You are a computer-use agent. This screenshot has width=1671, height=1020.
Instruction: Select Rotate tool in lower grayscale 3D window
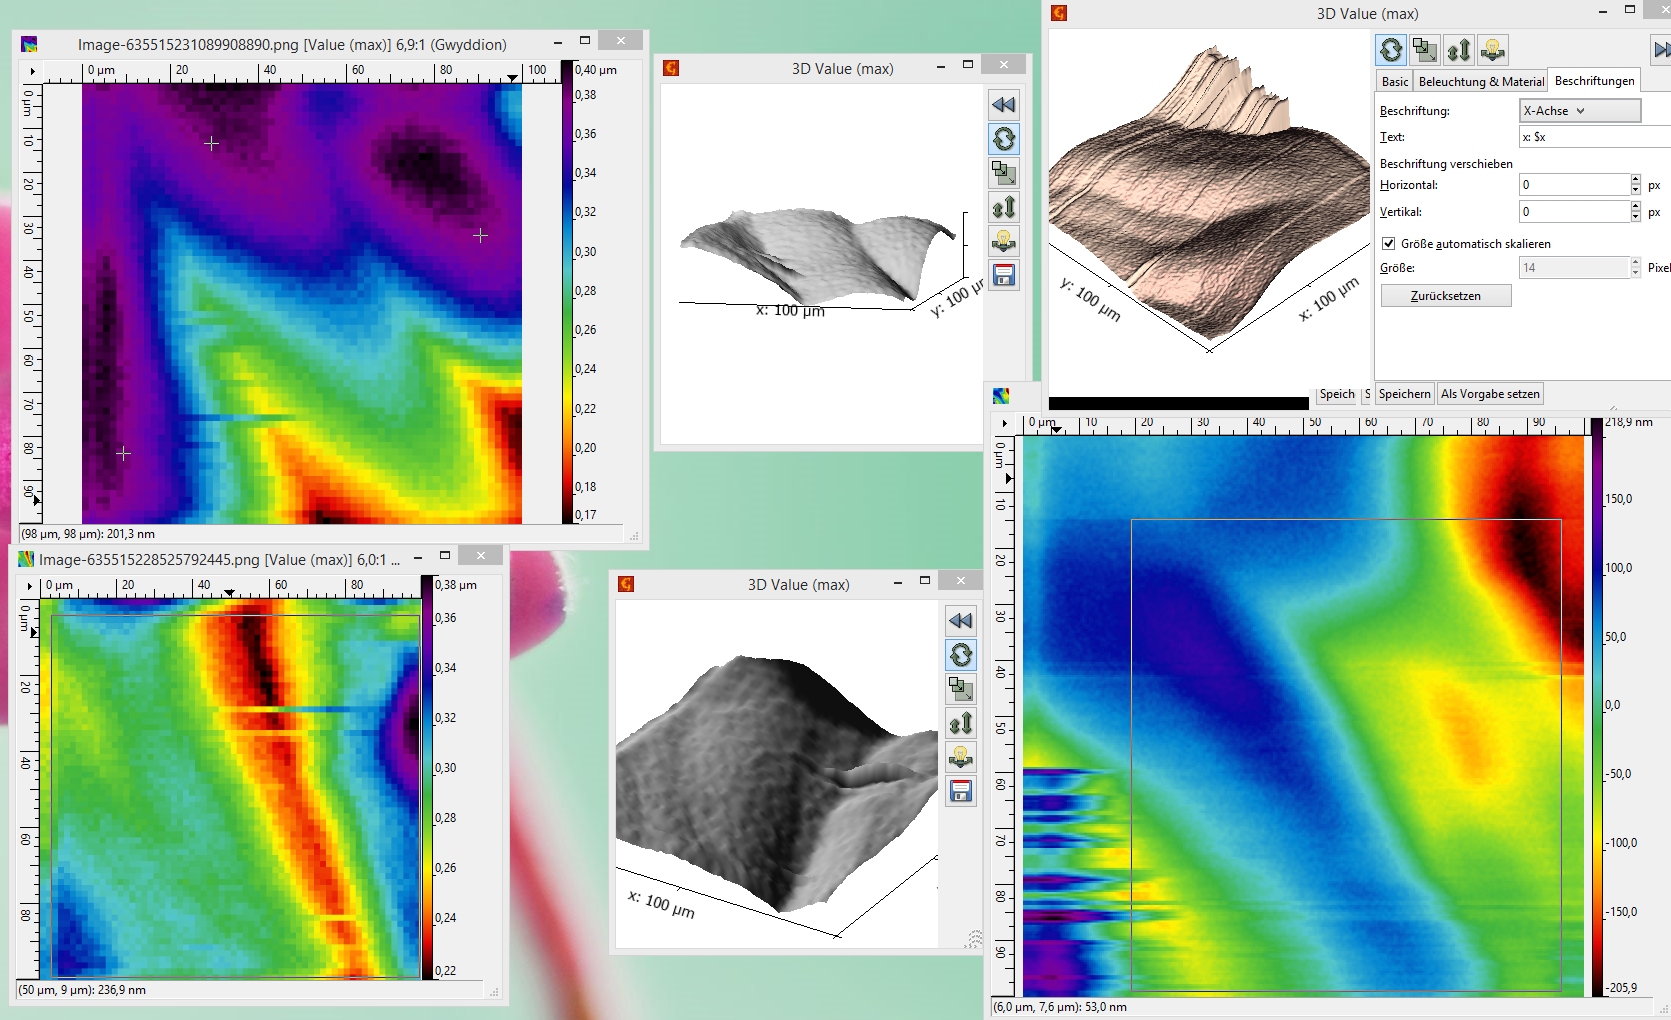(x=961, y=655)
